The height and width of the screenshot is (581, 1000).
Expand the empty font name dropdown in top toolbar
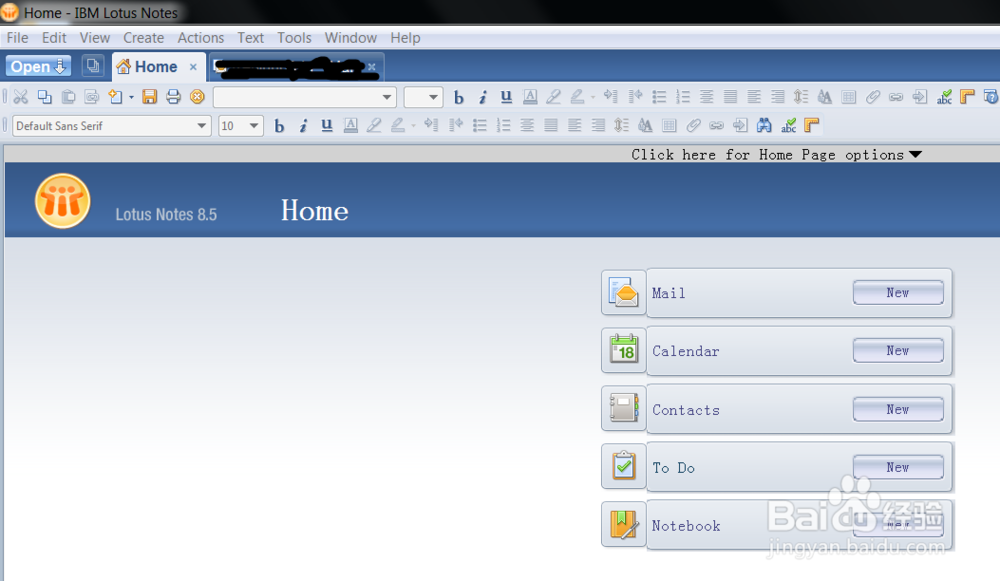pyautogui.click(x=386, y=98)
